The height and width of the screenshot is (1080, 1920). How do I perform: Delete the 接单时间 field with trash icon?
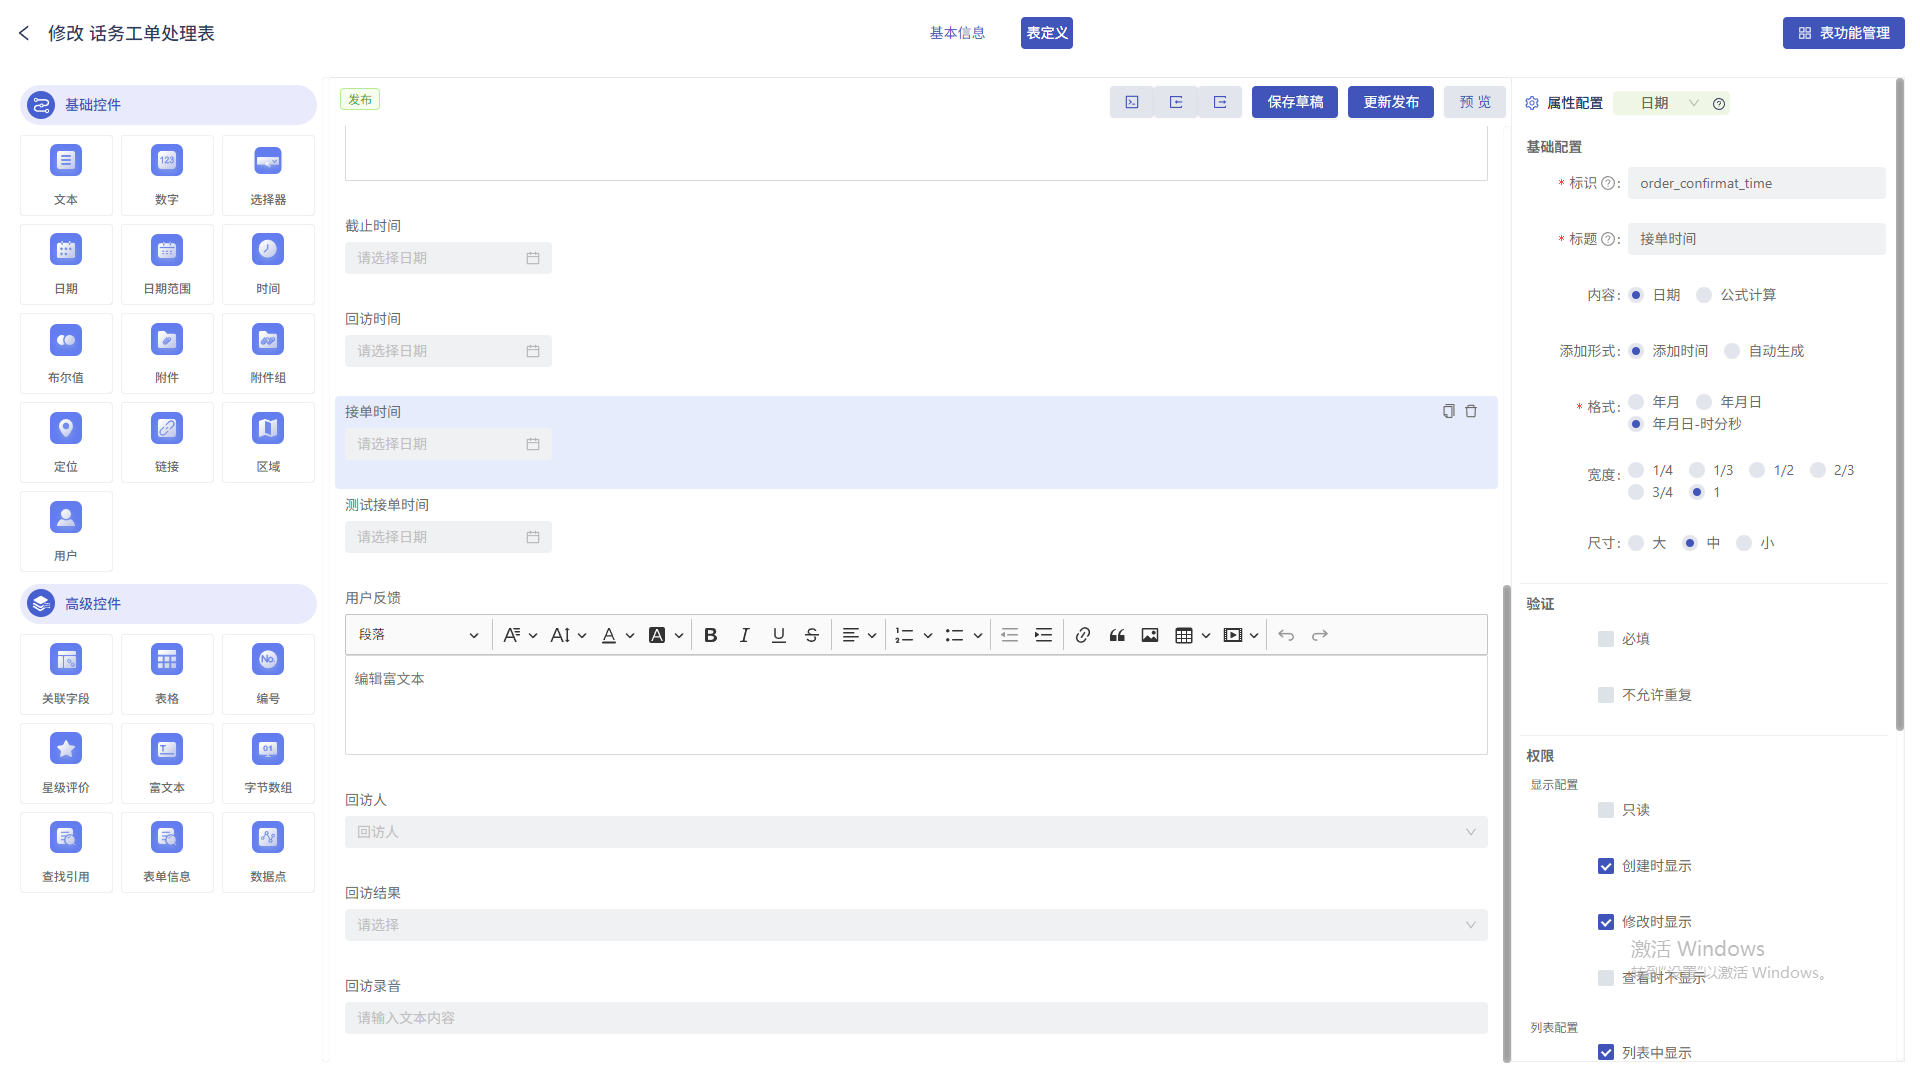pos(1471,411)
